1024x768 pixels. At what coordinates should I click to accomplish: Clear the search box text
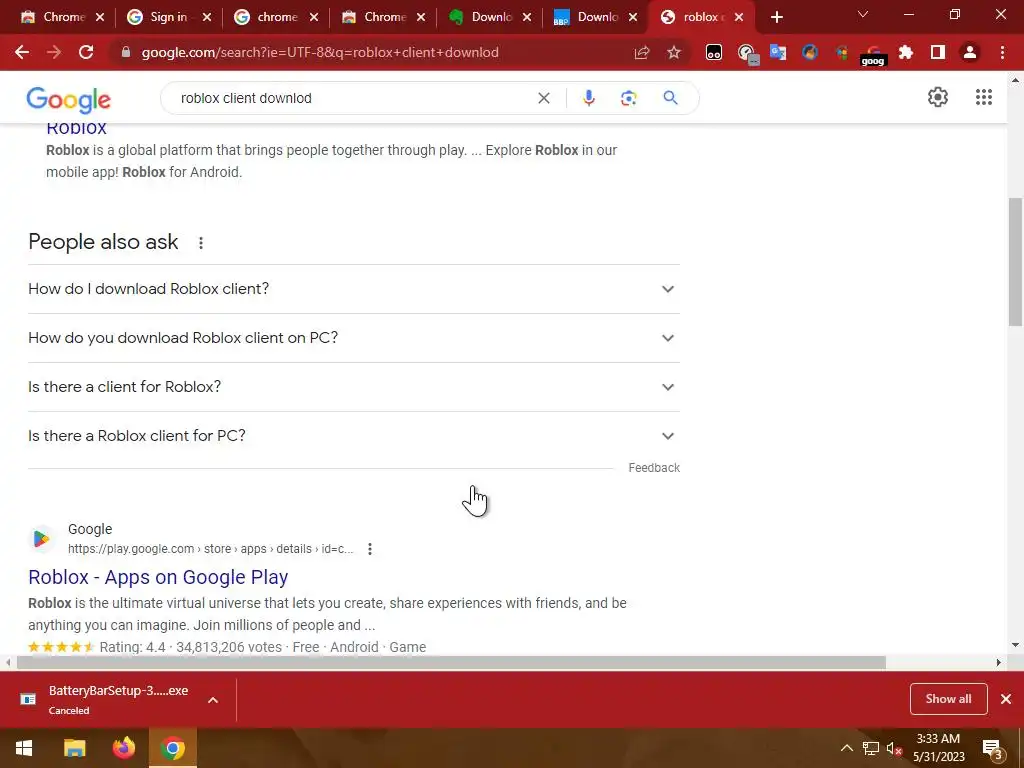(x=543, y=98)
